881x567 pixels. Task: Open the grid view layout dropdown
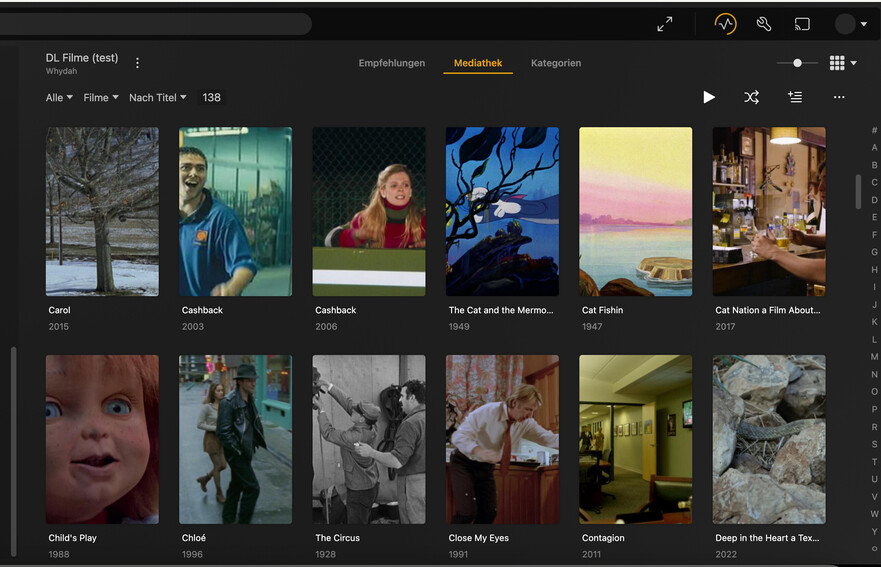(x=843, y=63)
